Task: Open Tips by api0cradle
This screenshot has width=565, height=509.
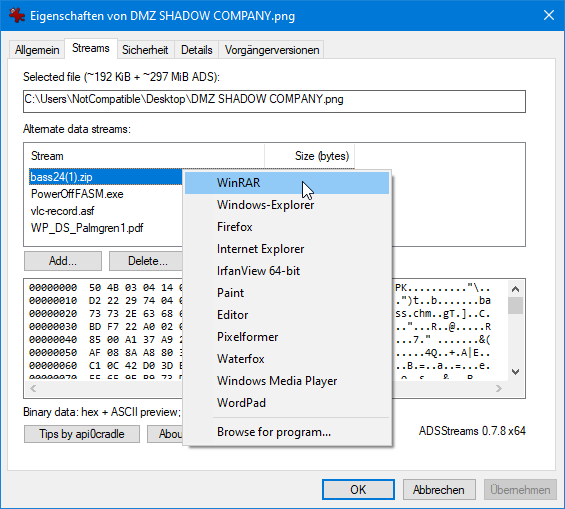Action: [82, 434]
